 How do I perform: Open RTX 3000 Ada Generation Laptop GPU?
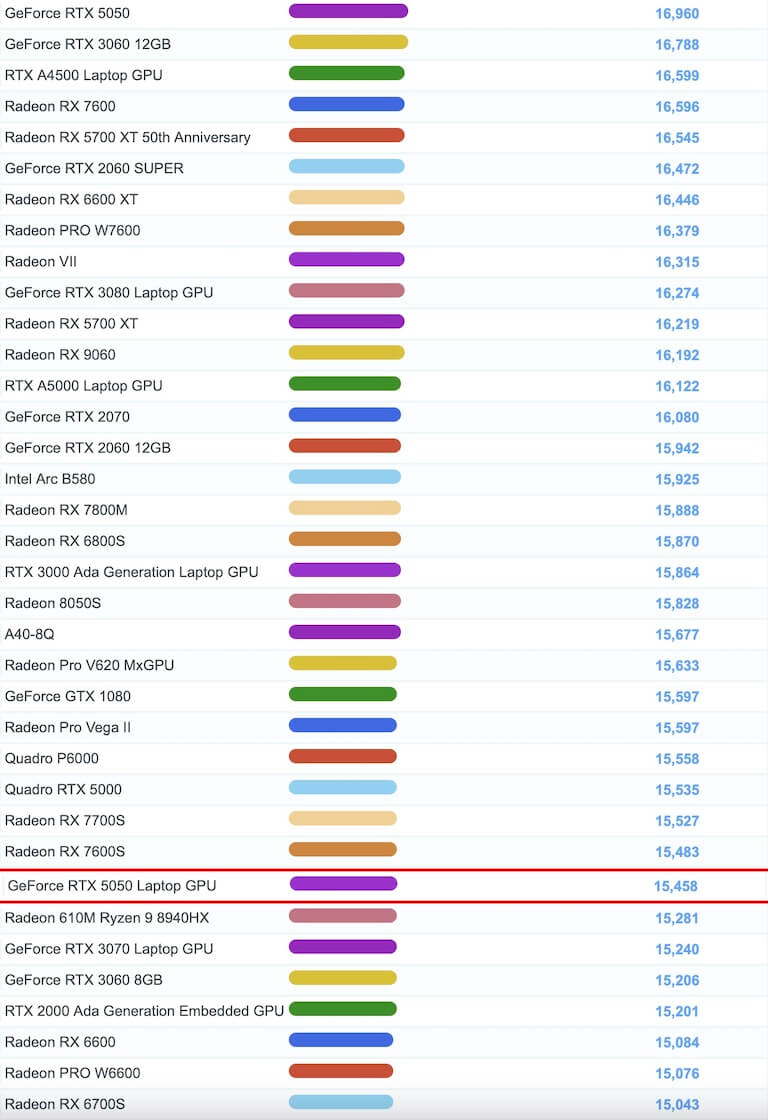[x=131, y=572]
